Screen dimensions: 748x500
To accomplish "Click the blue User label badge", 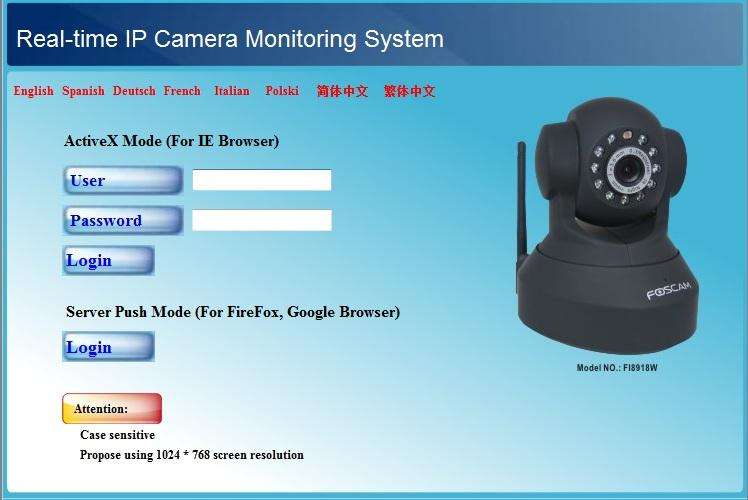I will tap(123, 180).
